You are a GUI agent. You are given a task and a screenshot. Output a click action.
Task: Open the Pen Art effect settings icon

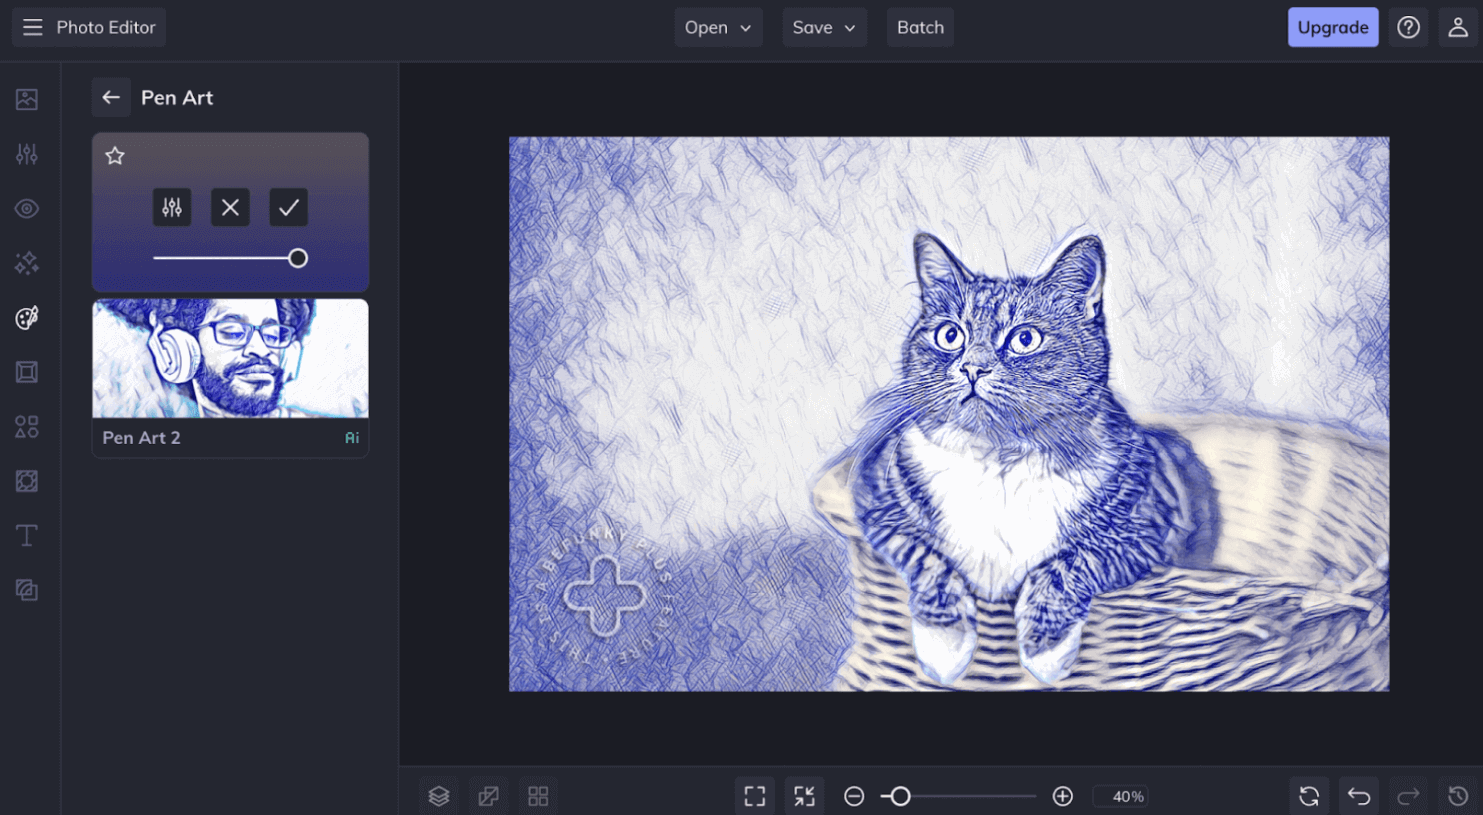pos(172,208)
